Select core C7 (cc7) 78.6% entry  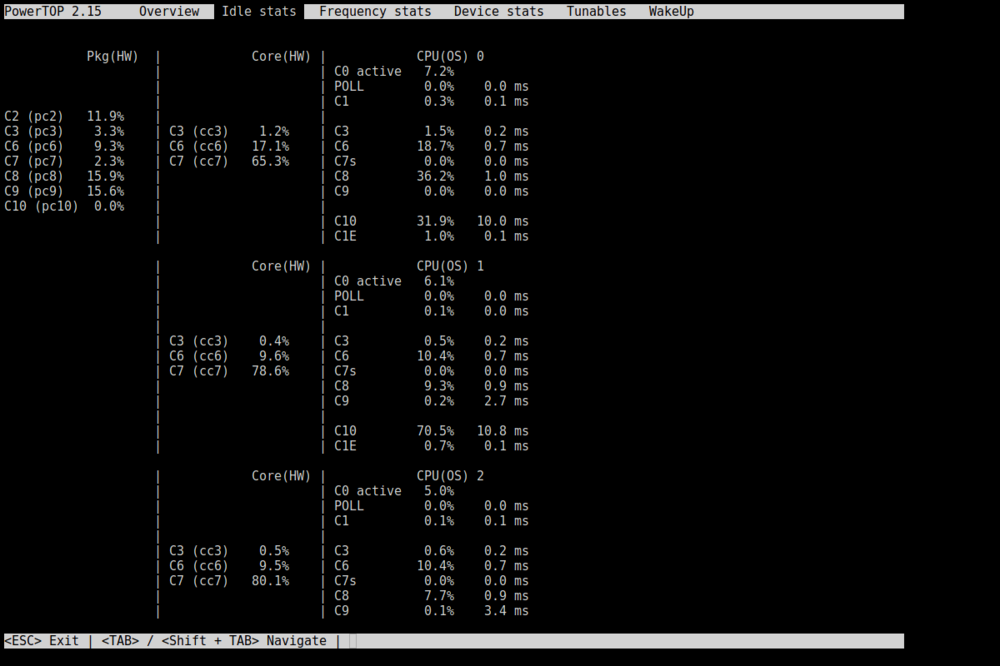pos(229,371)
